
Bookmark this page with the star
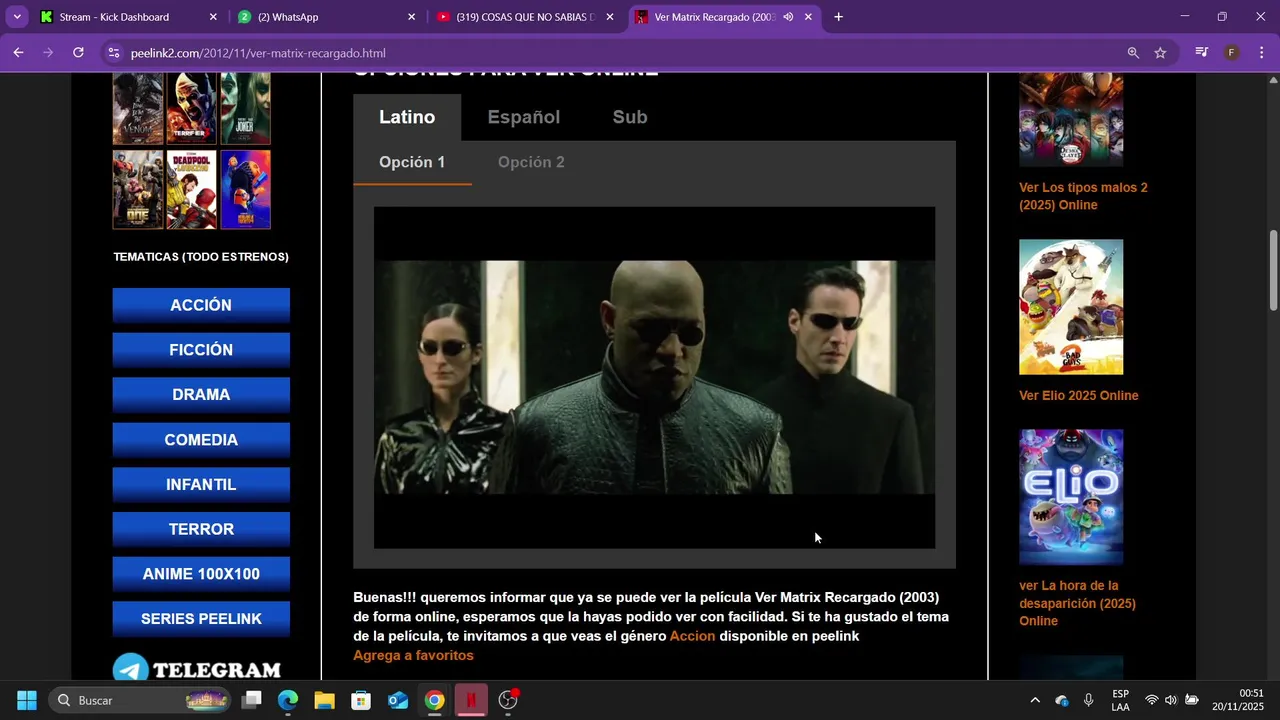[1160, 53]
